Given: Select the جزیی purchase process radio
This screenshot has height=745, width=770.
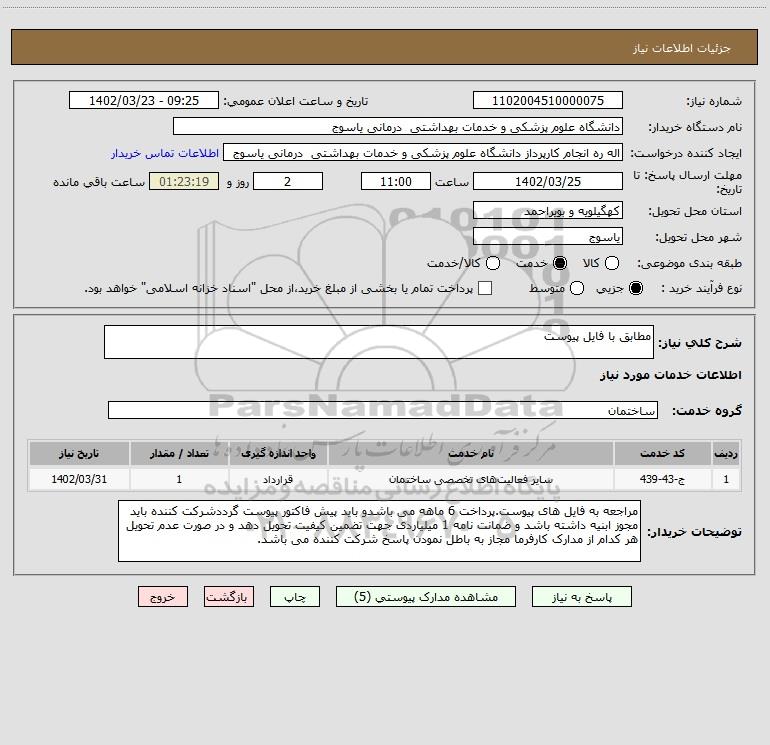Looking at the screenshot, I should tap(636, 288).
